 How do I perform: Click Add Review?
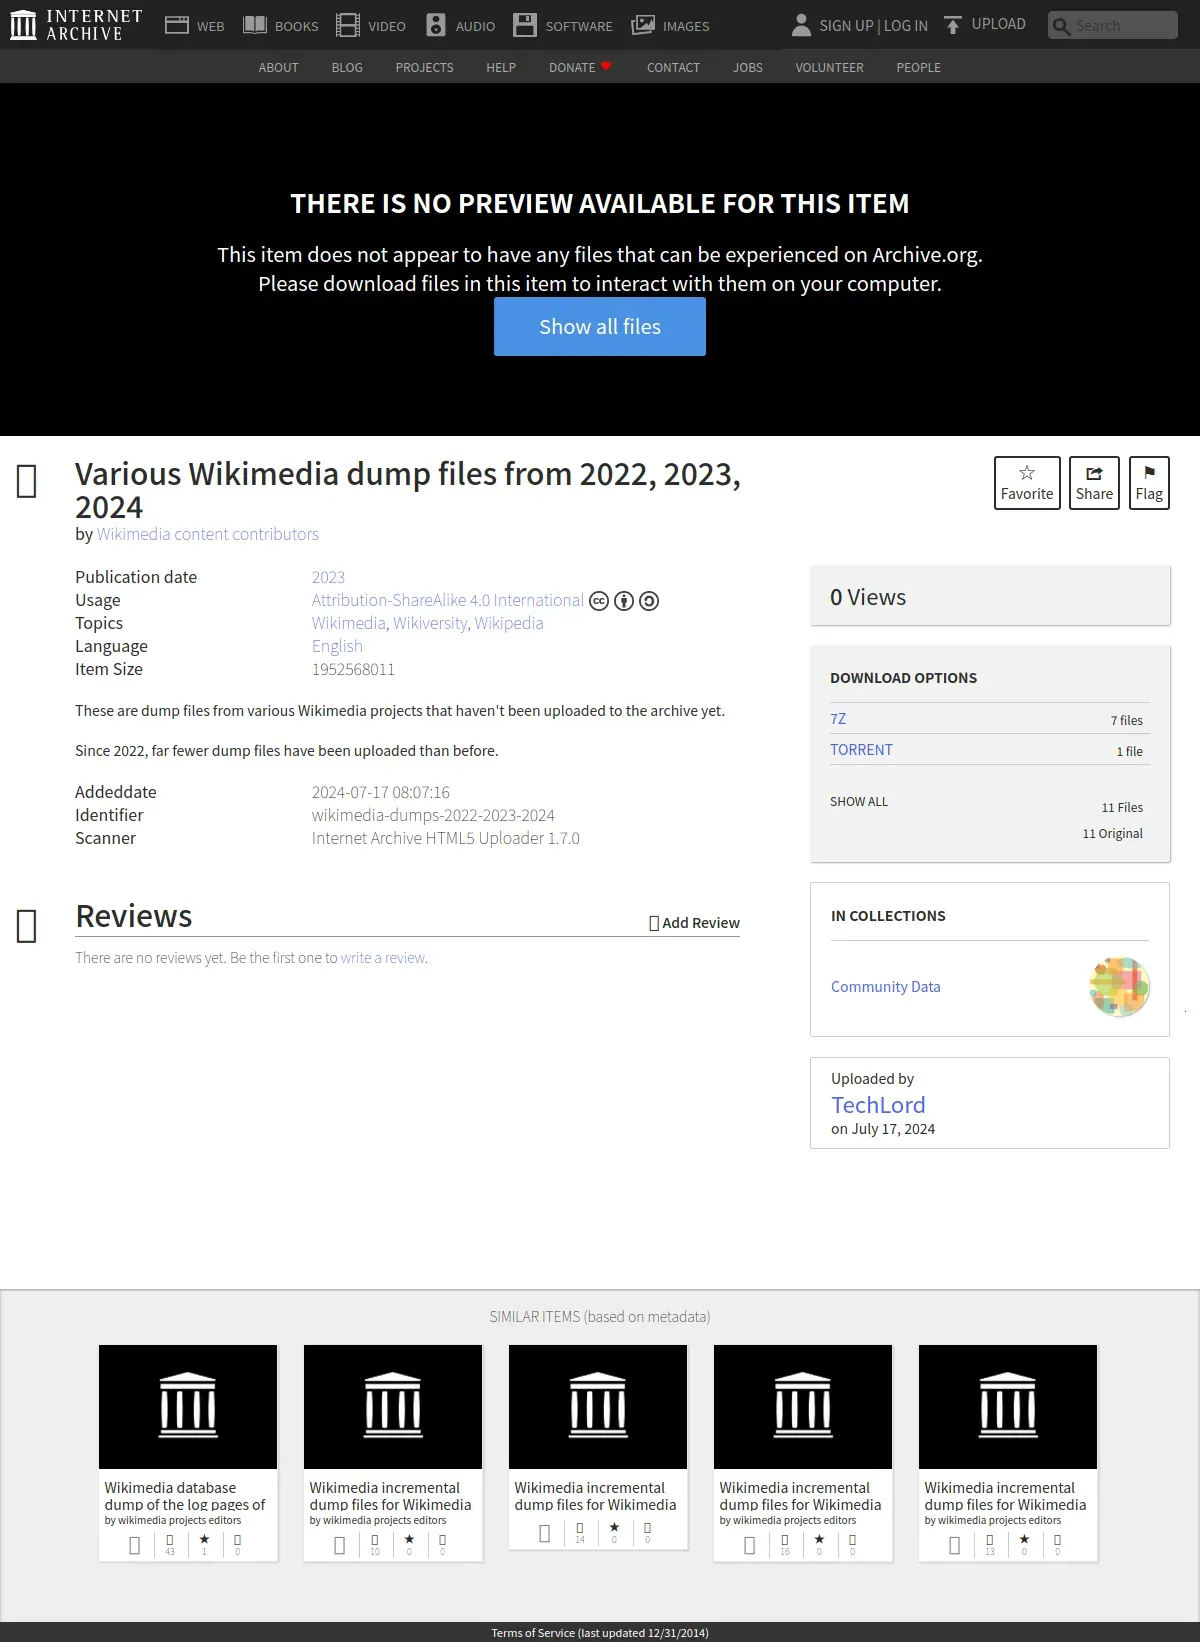click(x=694, y=923)
